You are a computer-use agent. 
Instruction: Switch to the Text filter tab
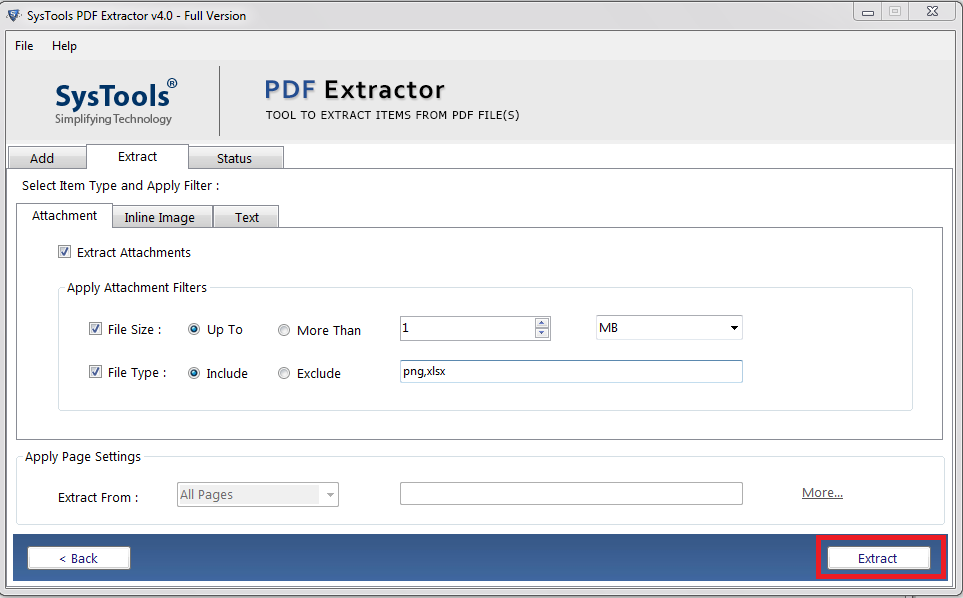pos(246,216)
